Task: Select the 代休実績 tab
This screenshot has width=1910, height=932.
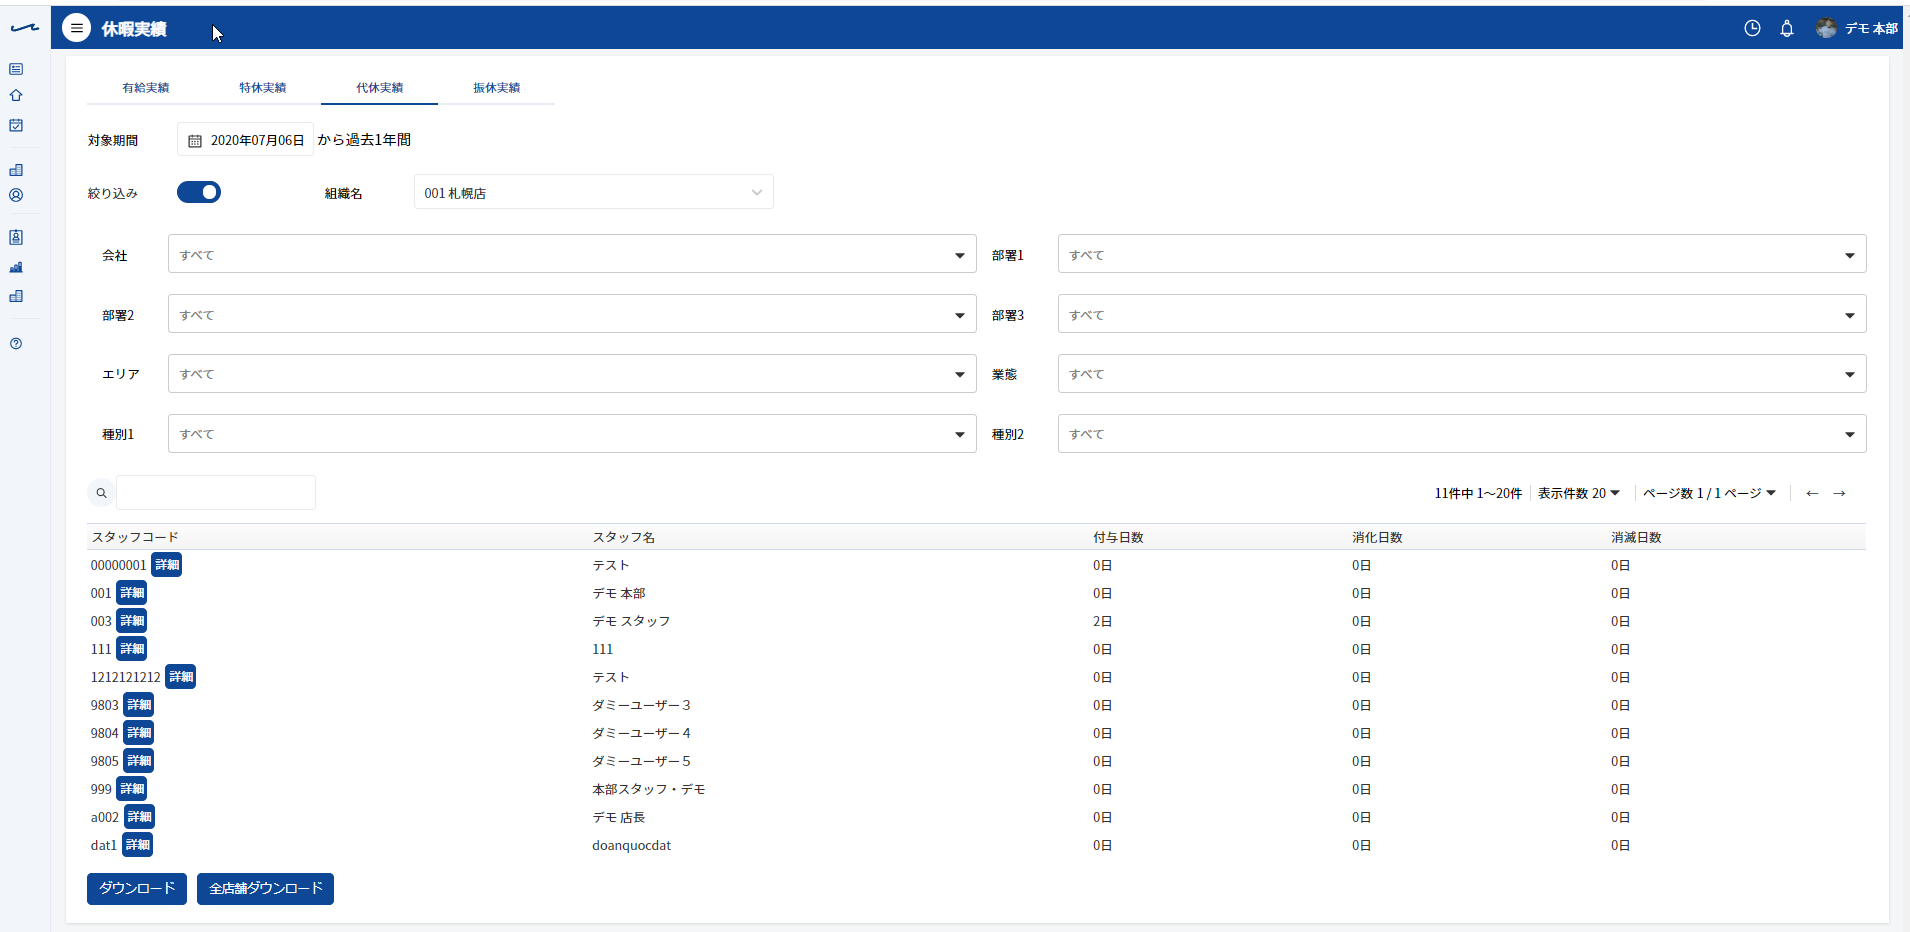Action: [x=380, y=88]
